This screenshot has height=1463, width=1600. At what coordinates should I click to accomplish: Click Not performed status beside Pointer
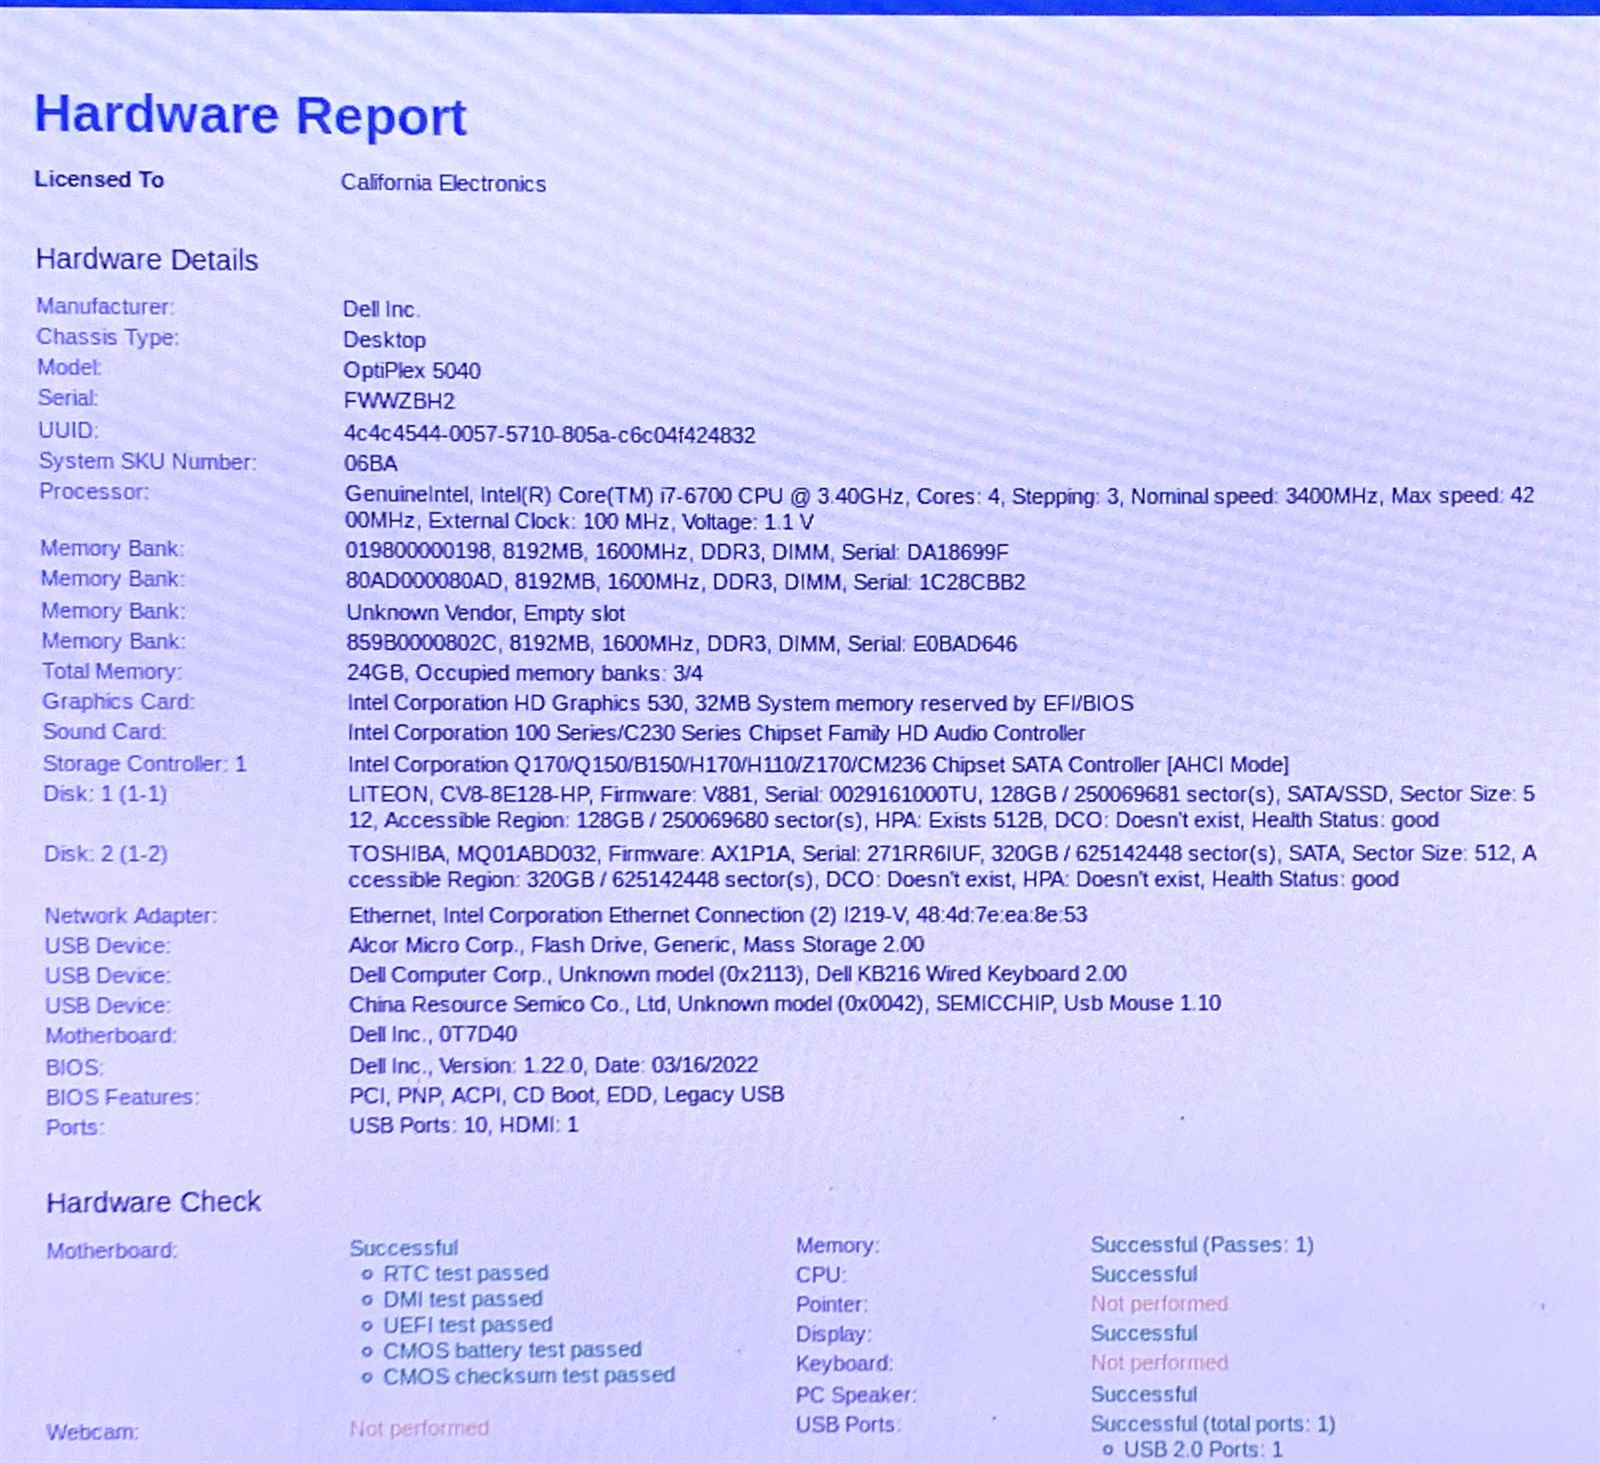[1159, 1304]
